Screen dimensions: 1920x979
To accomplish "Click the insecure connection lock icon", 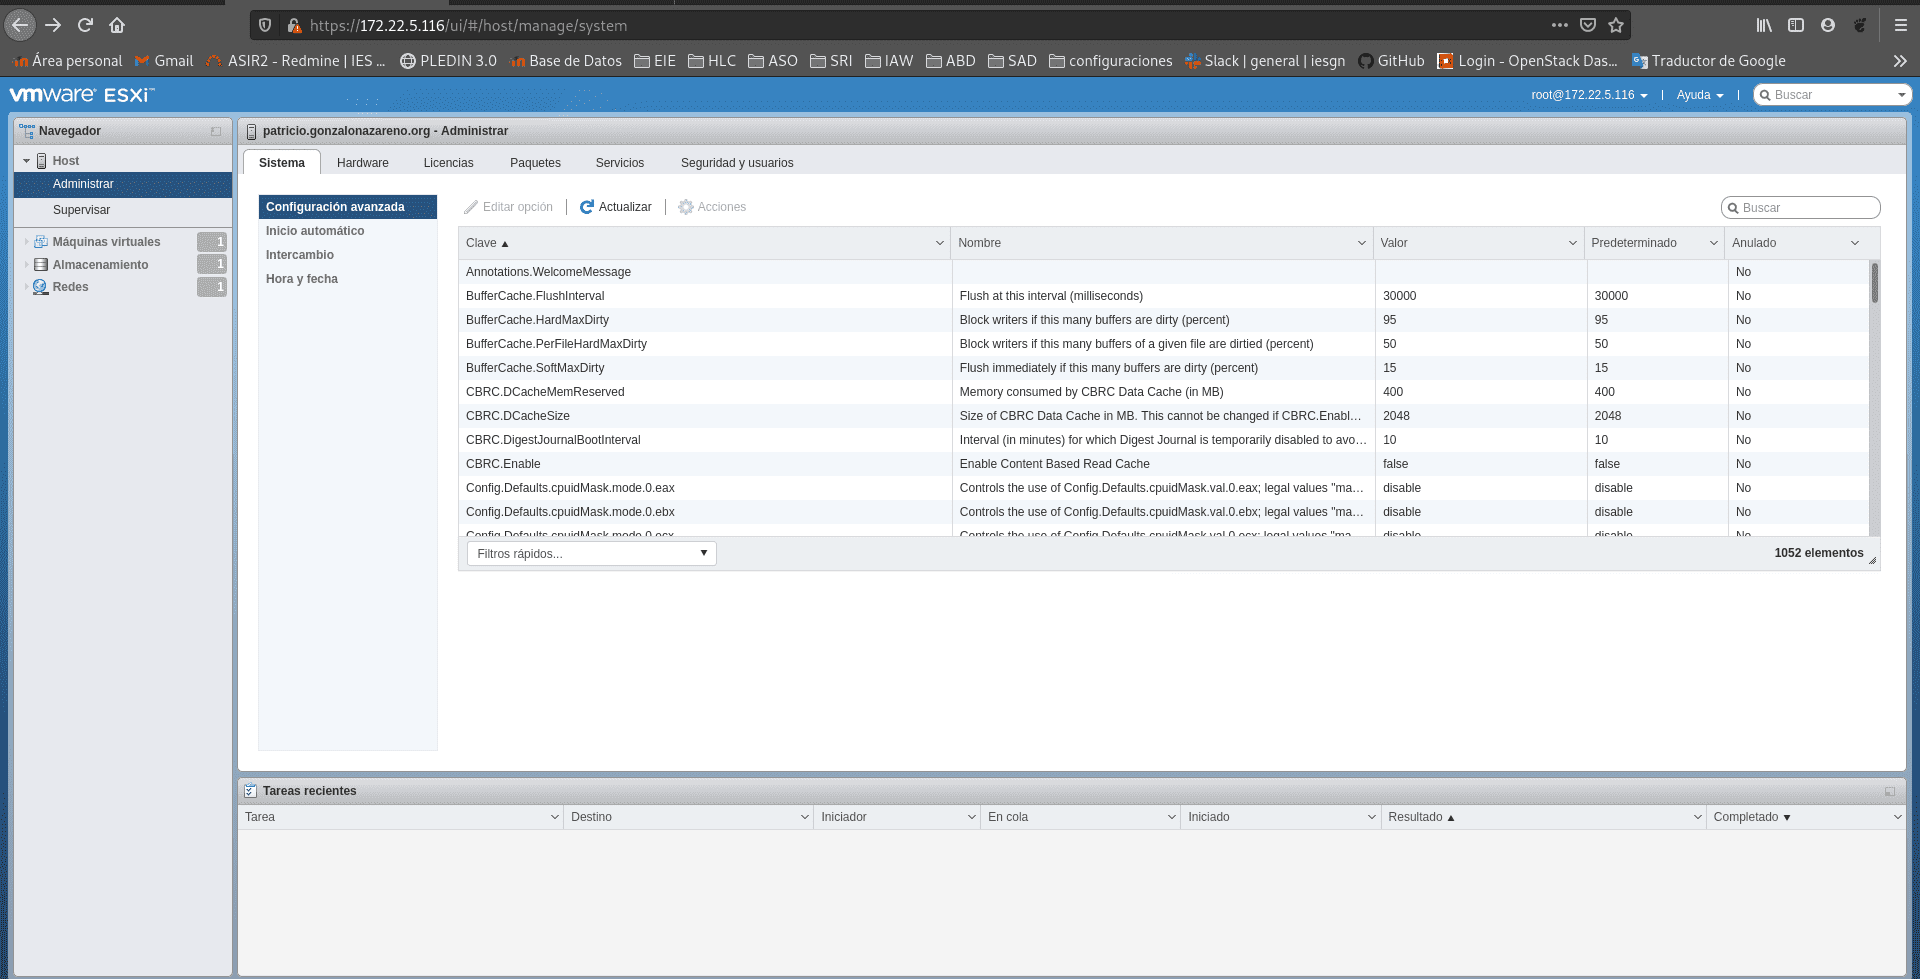I will pos(294,26).
